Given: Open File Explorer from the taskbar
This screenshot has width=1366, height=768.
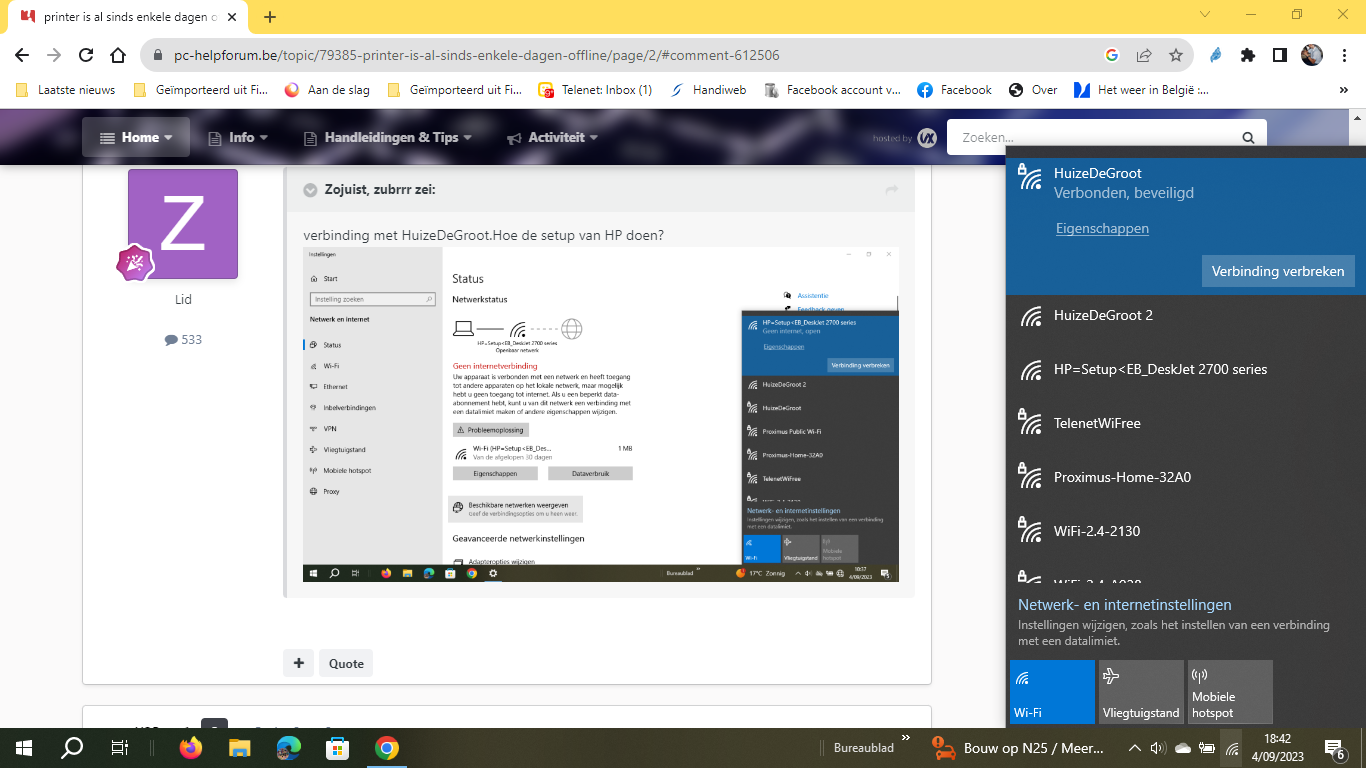Looking at the screenshot, I should click(x=239, y=748).
